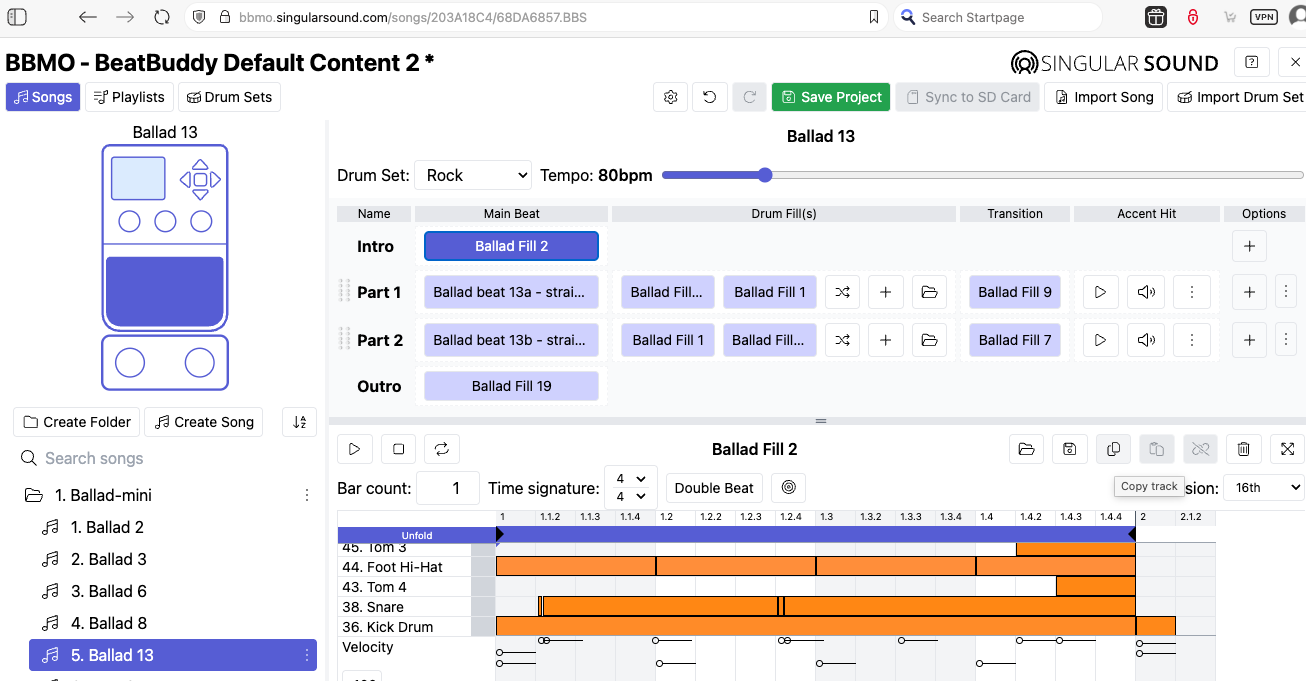The width and height of the screenshot is (1306, 681).
Task: Click the Create Song button
Action: click(205, 422)
